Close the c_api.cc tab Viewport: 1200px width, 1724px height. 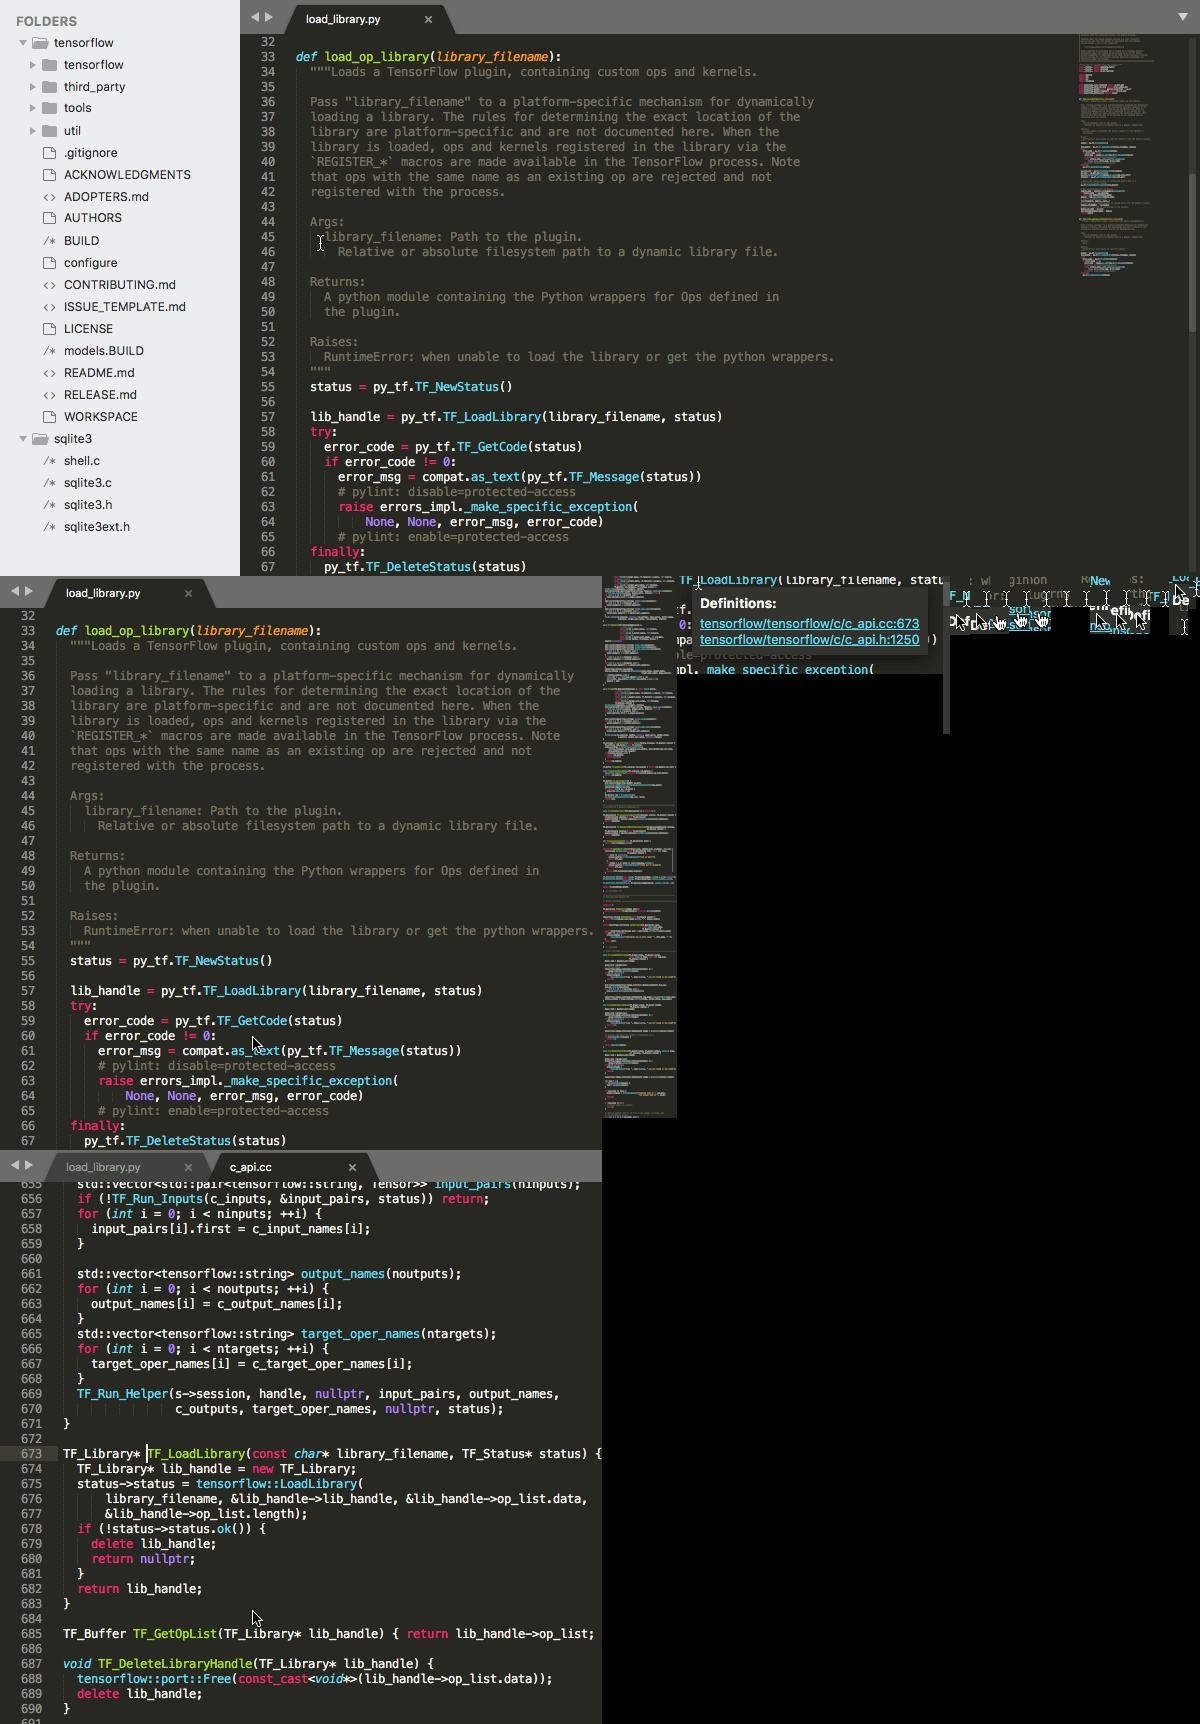tap(352, 1167)
